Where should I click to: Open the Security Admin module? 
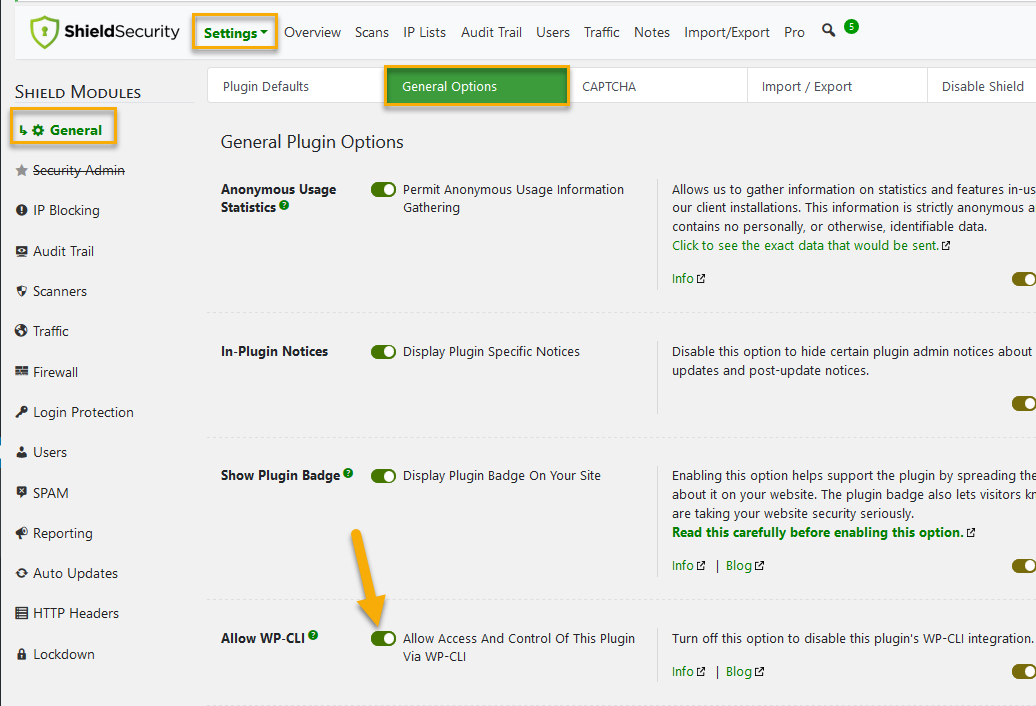click(79, 170)
